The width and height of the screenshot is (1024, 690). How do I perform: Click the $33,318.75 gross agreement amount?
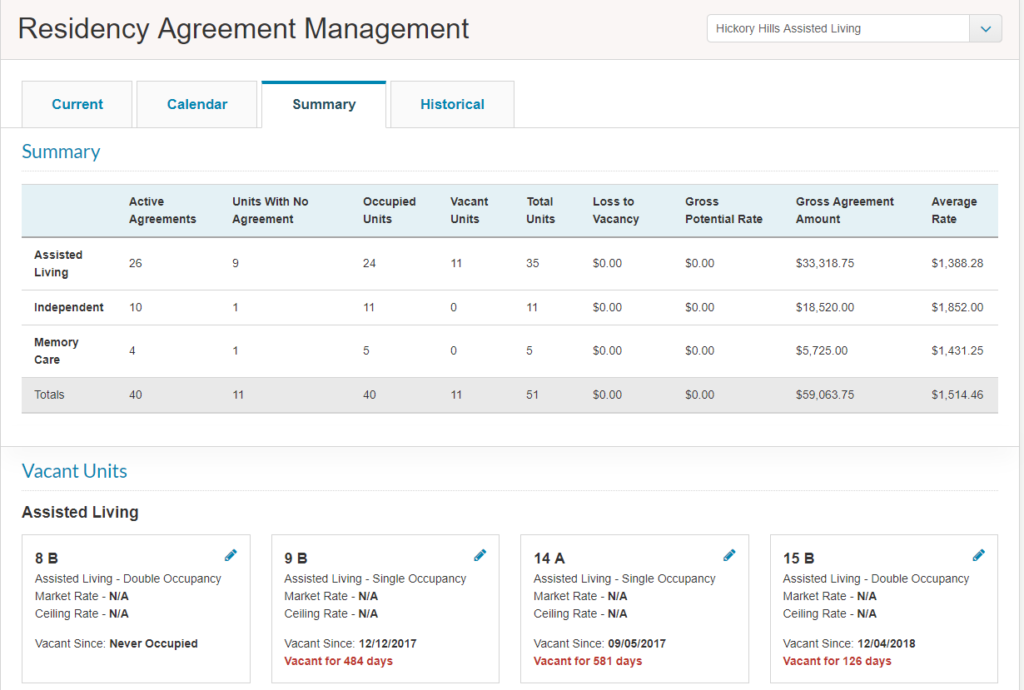pyautogui.click(x=825, y=264)
